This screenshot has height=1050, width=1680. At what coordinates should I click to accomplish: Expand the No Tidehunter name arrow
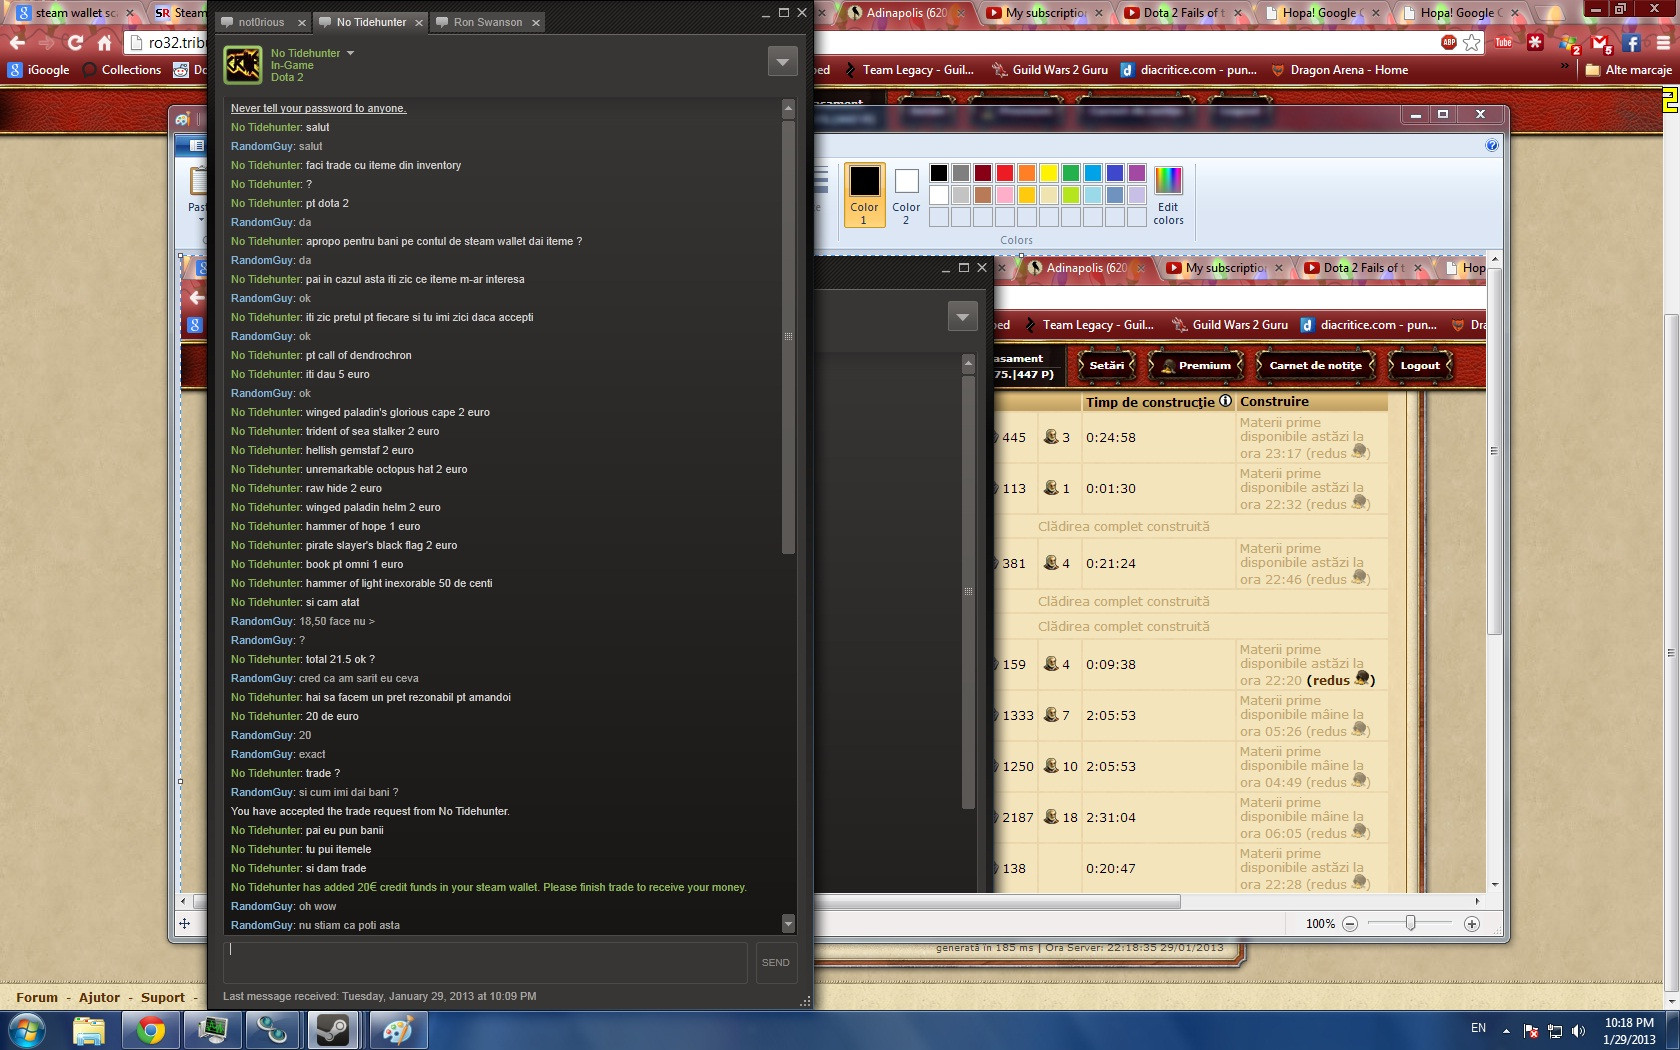coord(350,53)
